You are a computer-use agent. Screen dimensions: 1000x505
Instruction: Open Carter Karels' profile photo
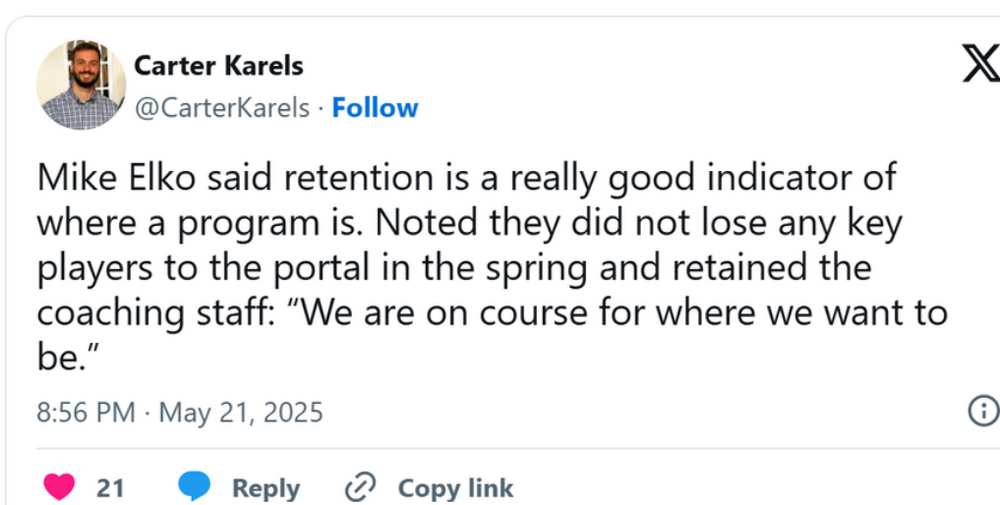click(x=81, y=85)
